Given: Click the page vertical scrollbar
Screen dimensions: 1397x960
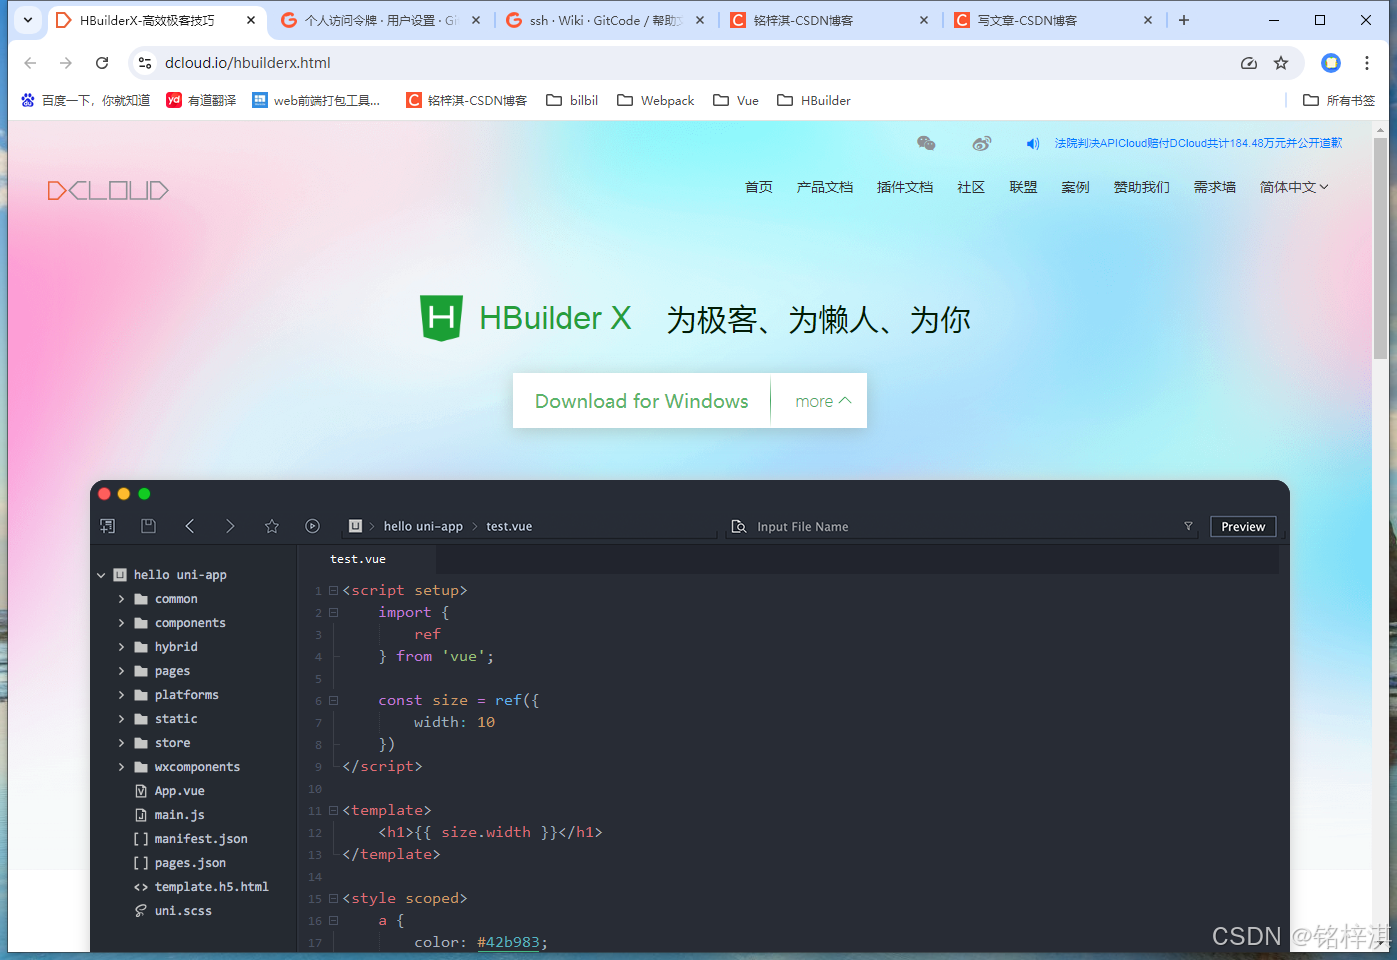Looking at the screenshot, I should click(x=1380, y=250).
